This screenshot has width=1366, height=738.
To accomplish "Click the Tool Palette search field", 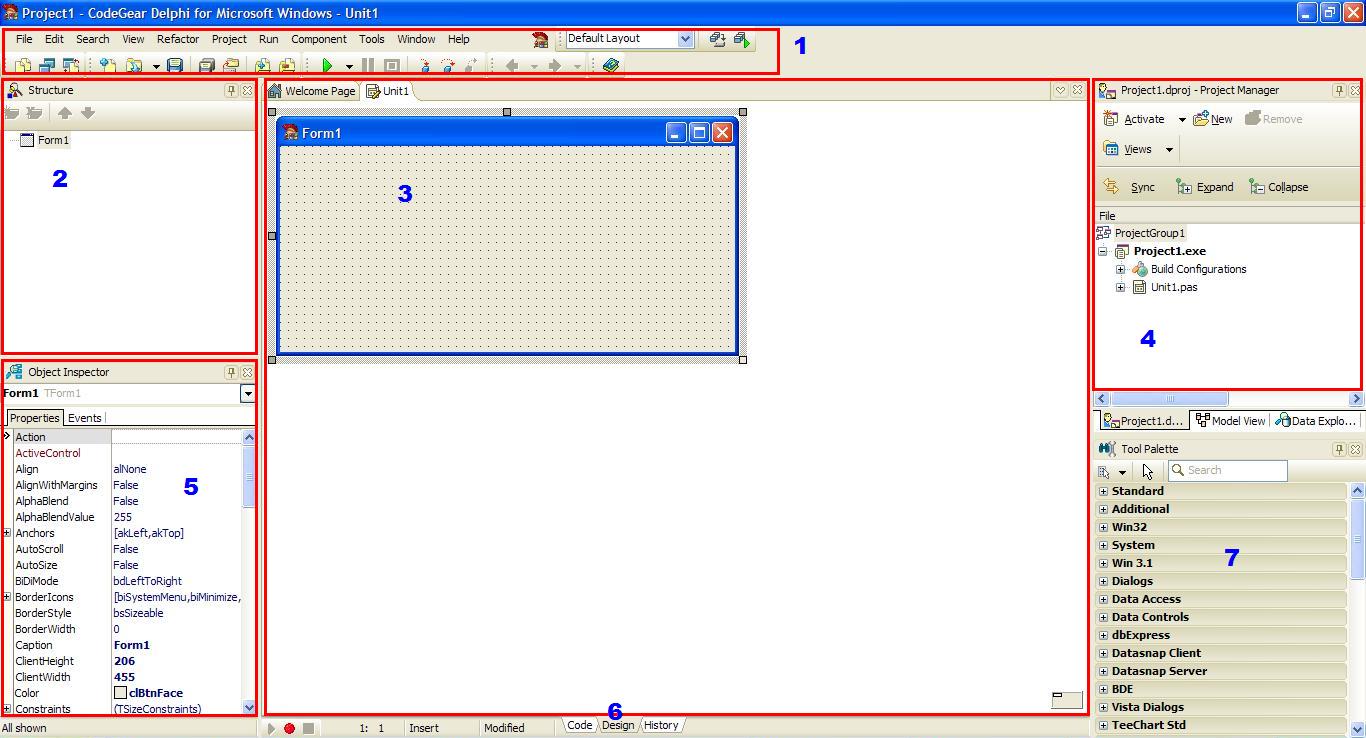I will (1227, 470).
